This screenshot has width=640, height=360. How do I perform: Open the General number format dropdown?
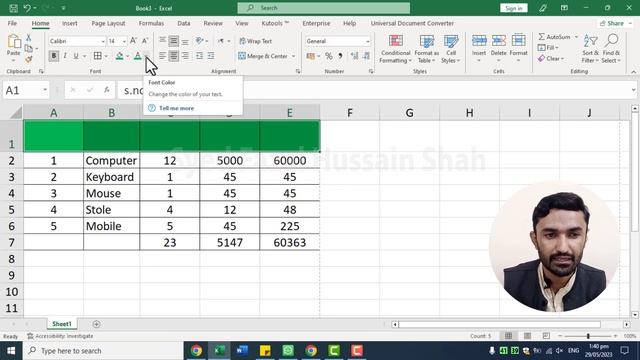click(x=367, y=41)
